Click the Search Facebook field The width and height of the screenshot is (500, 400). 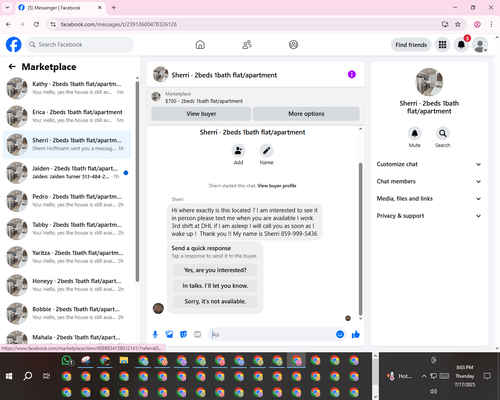pos(79,45)
